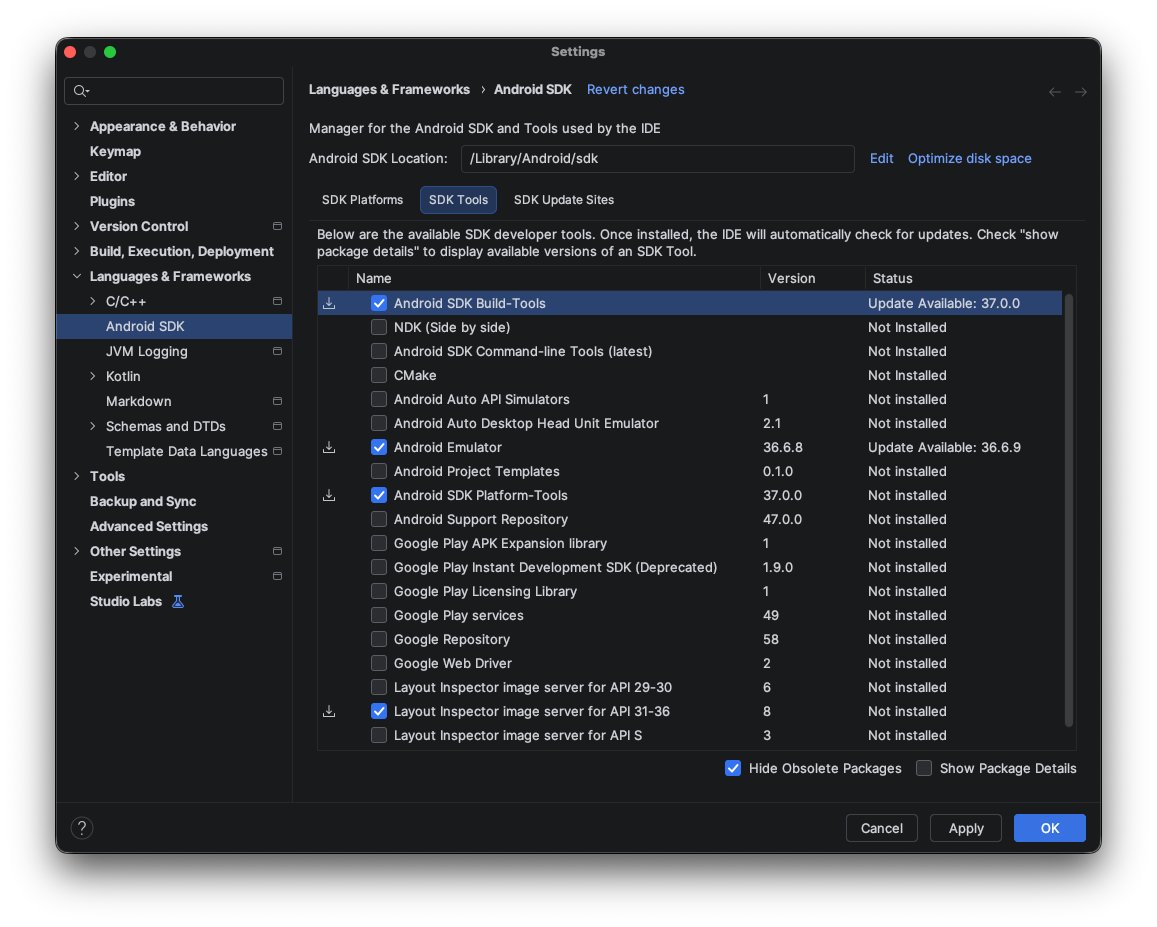Viewport: 1157px width, 927px height.
Task: Open Advanced Settings page
Action: (x=149, y=526)
